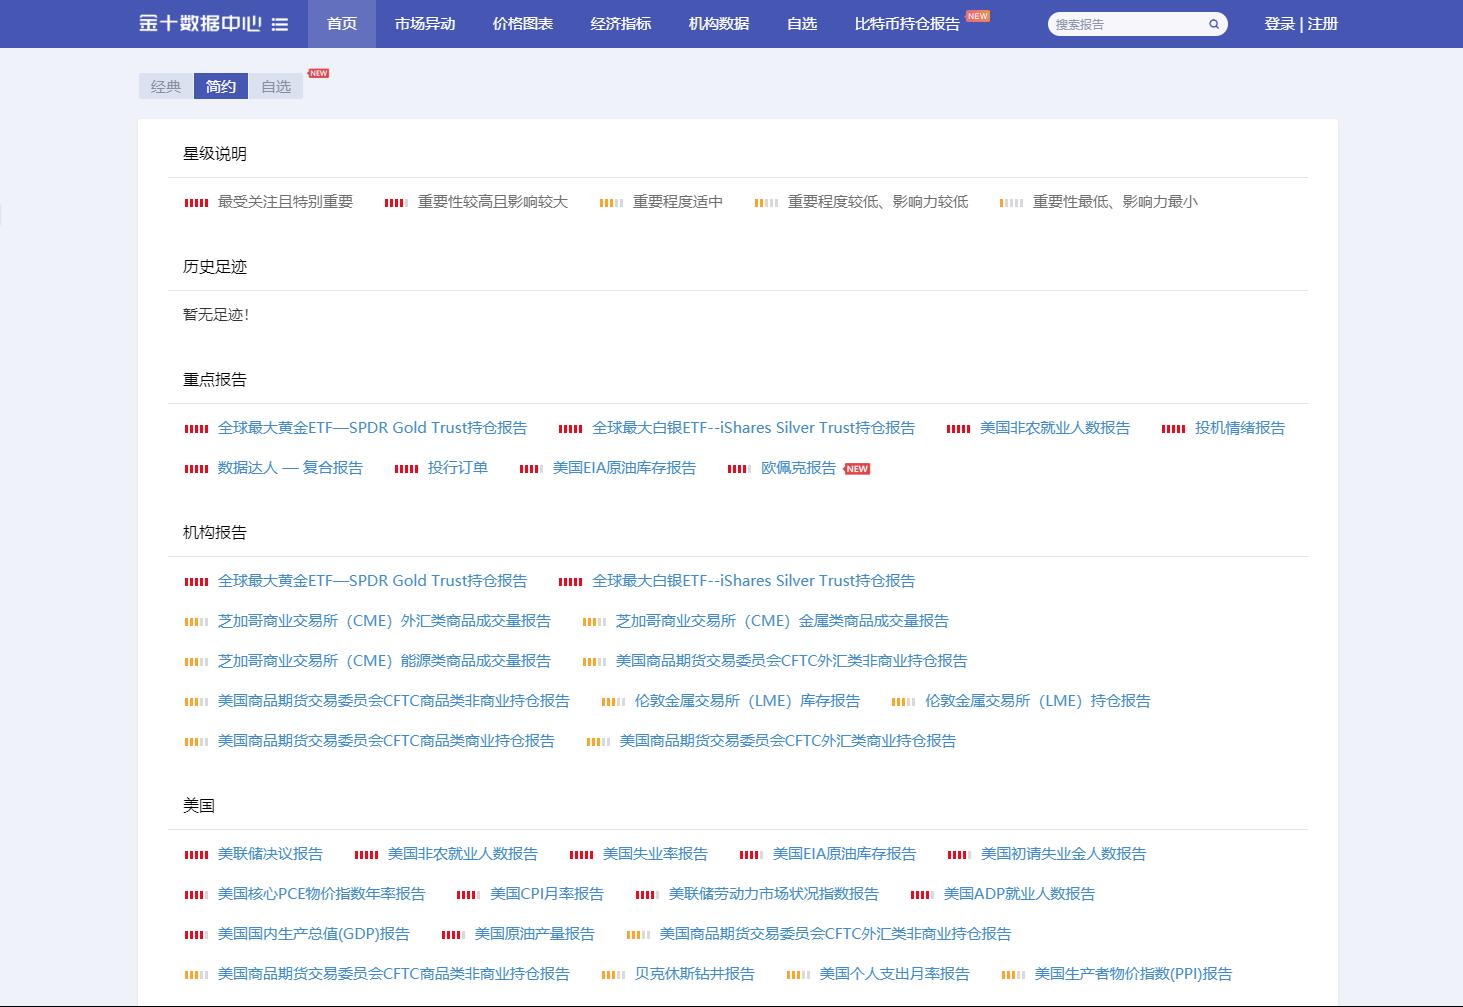Click rating bars beside 贝克休斯钻井报告
The width and height of the screenshot is (1463, 1007).
(x=613, y=975)
